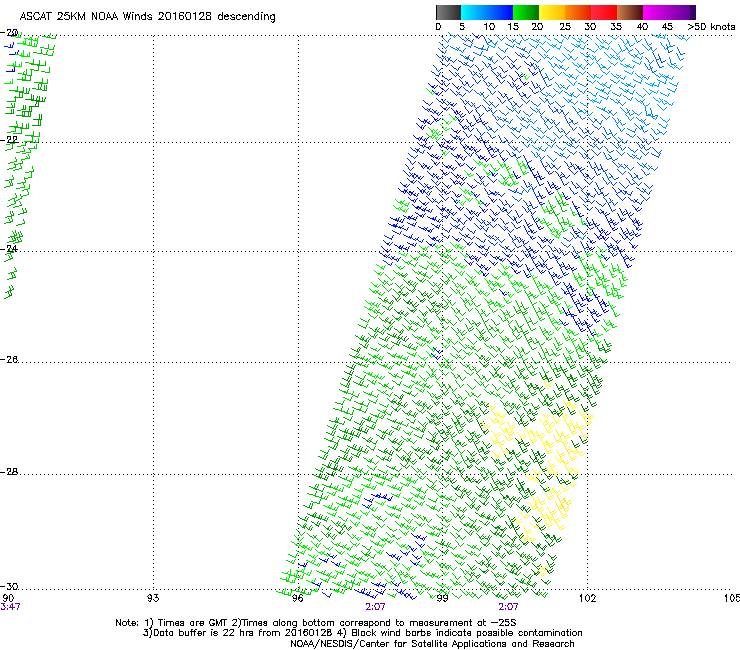Viewport: 740px width, 650px height.
Task: Click the '2:07' time label between 99 and 102
Action: click(x=508, y=607)
